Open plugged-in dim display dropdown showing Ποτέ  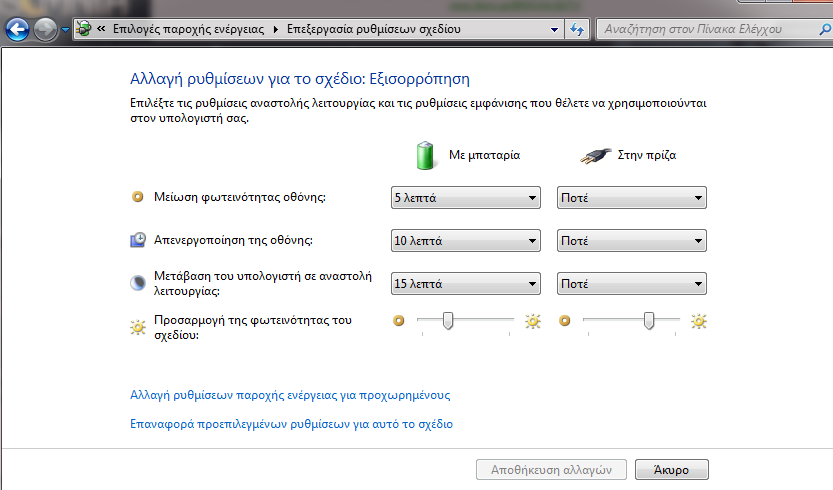(632, 198)
